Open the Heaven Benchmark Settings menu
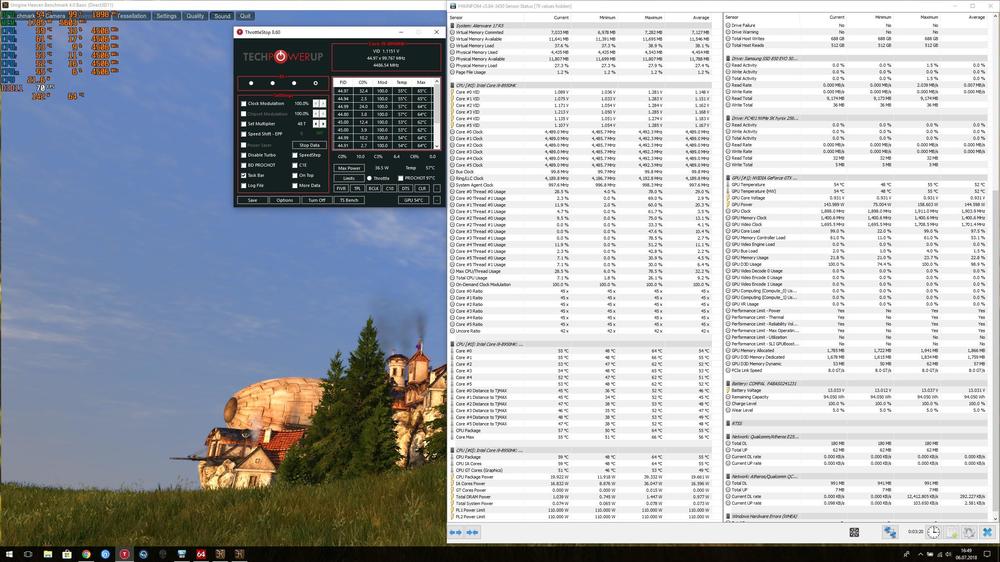The height and width of the screenshot is (562, 1000). click(x=166, y=16)
